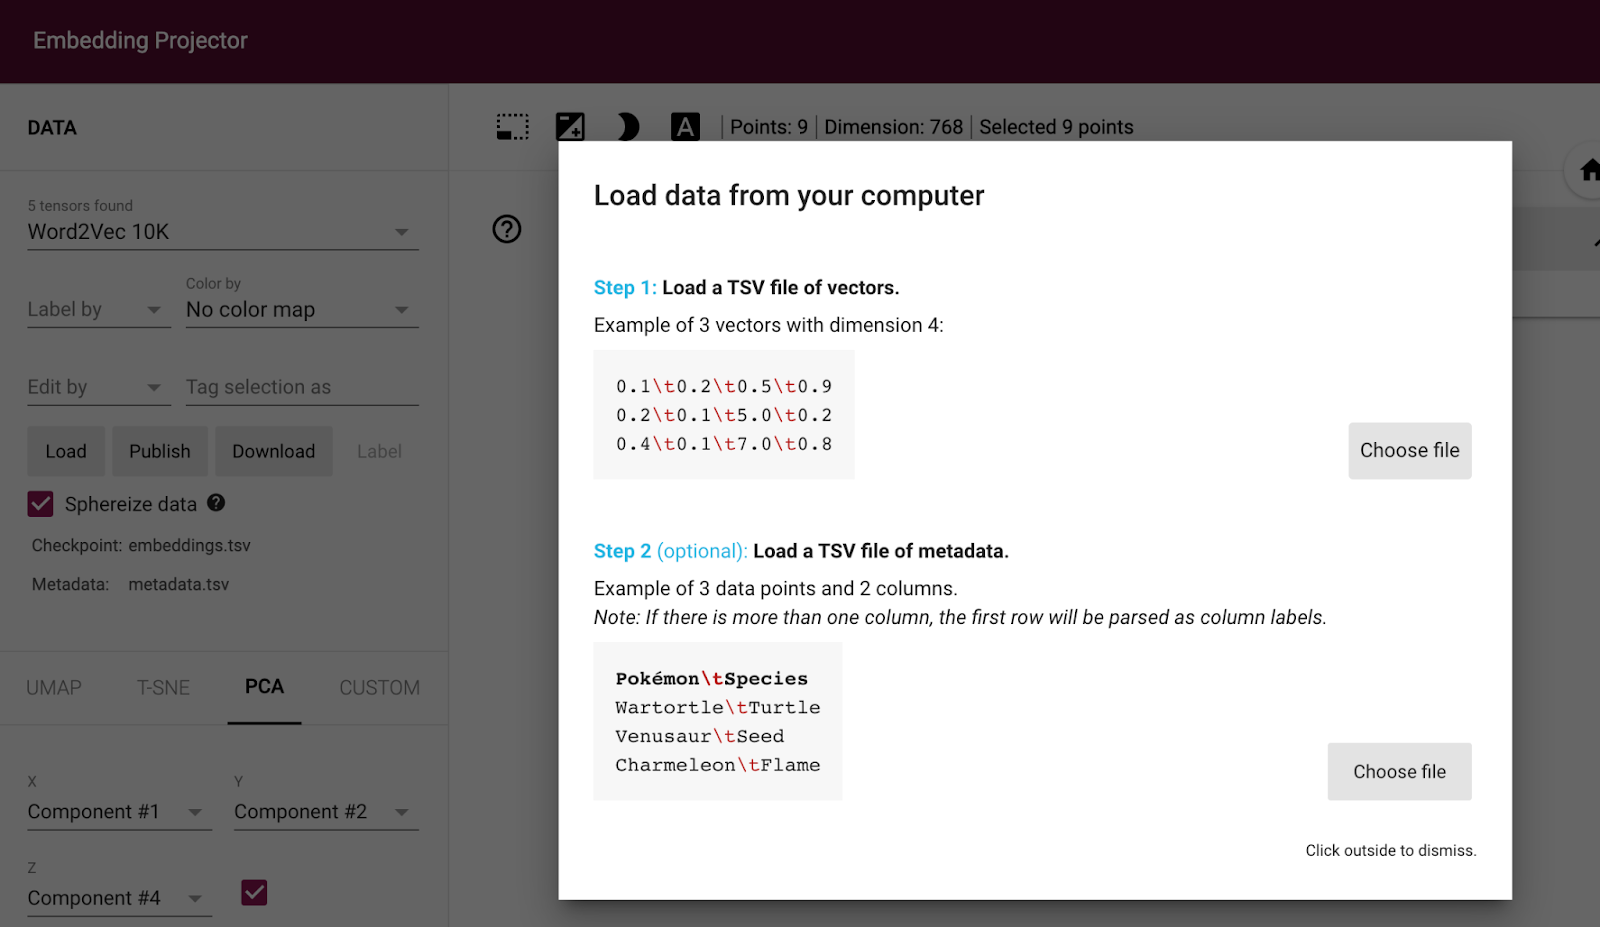Click the 'Dimension: 768' status text
The image size is (1600, 927).
(x=893, y=127)
